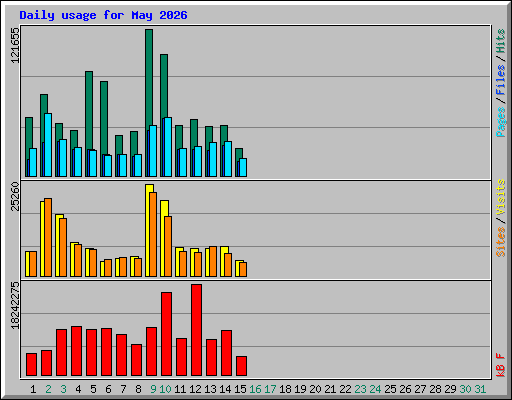
Task: Click day 10 on the x-axis
Action: tap(165, 389)
